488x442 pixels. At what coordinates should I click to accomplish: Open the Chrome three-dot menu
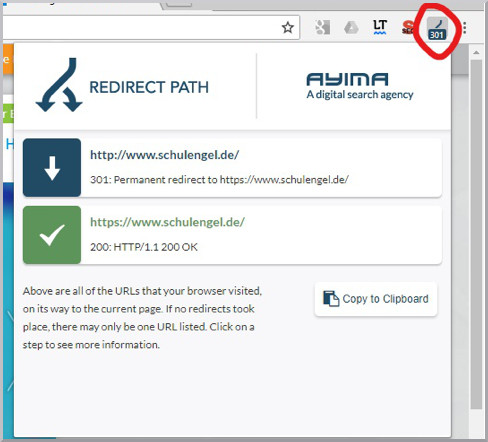465,28
